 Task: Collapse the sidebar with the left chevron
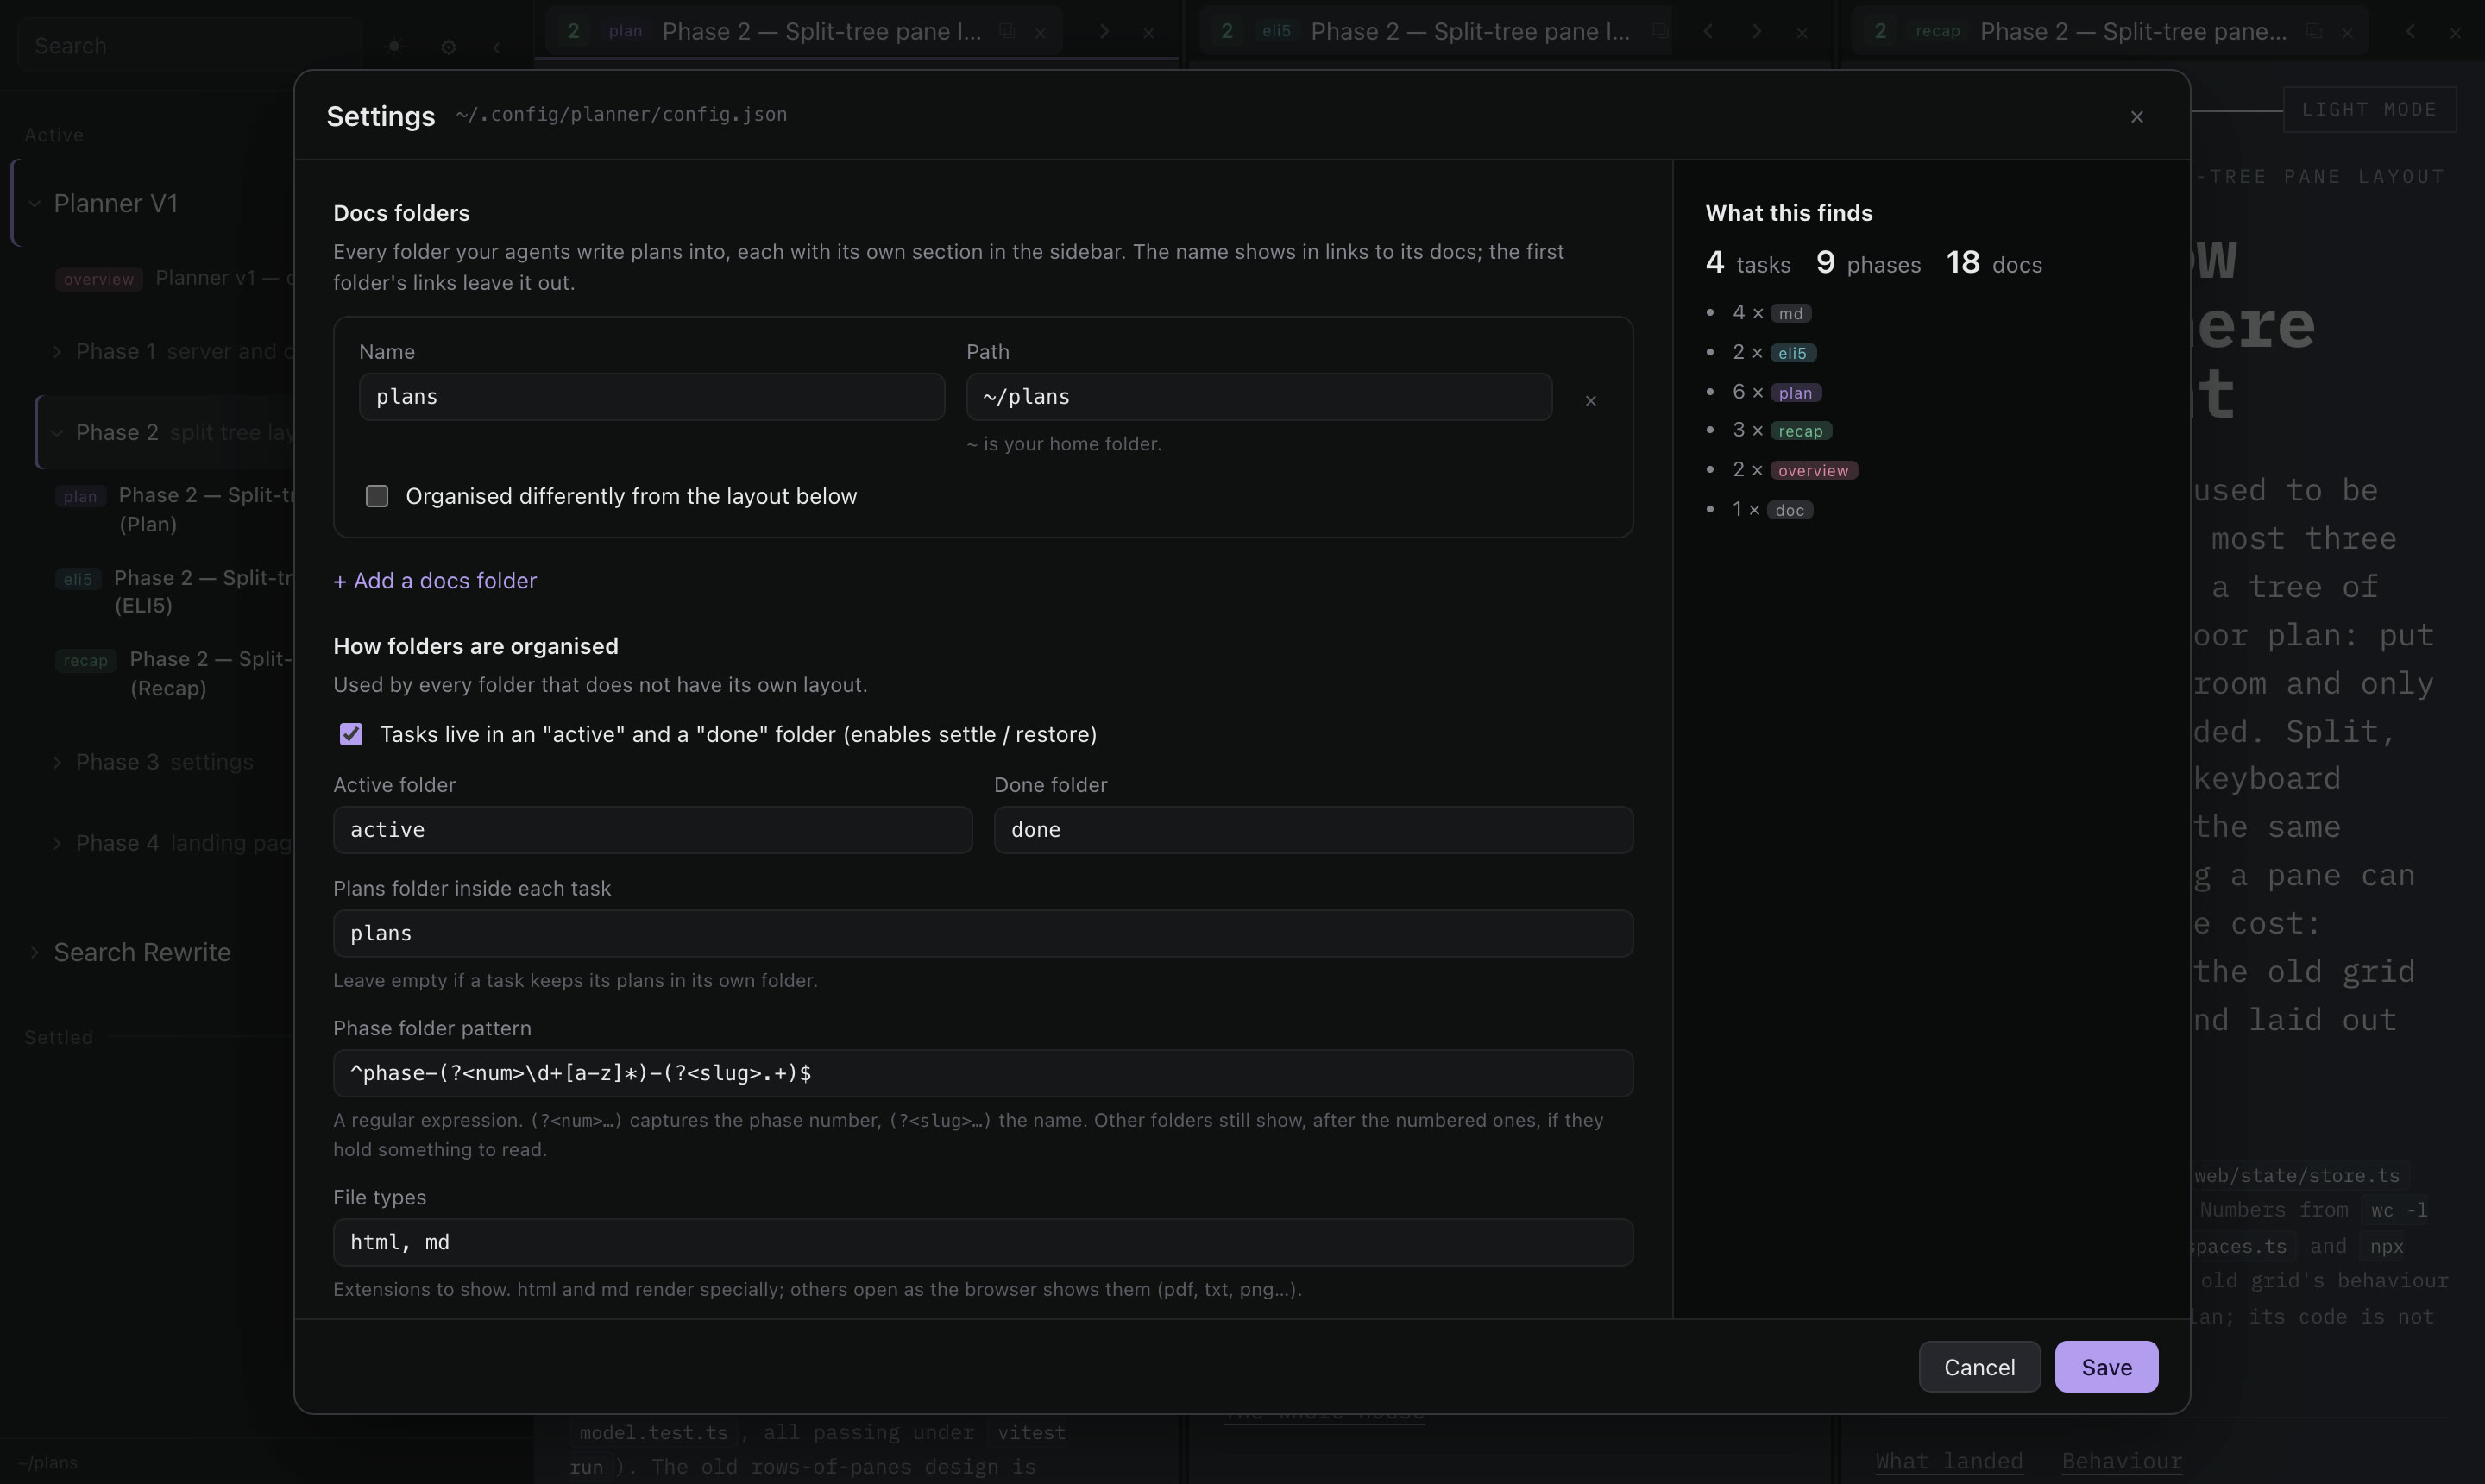(x=496, y=47)
